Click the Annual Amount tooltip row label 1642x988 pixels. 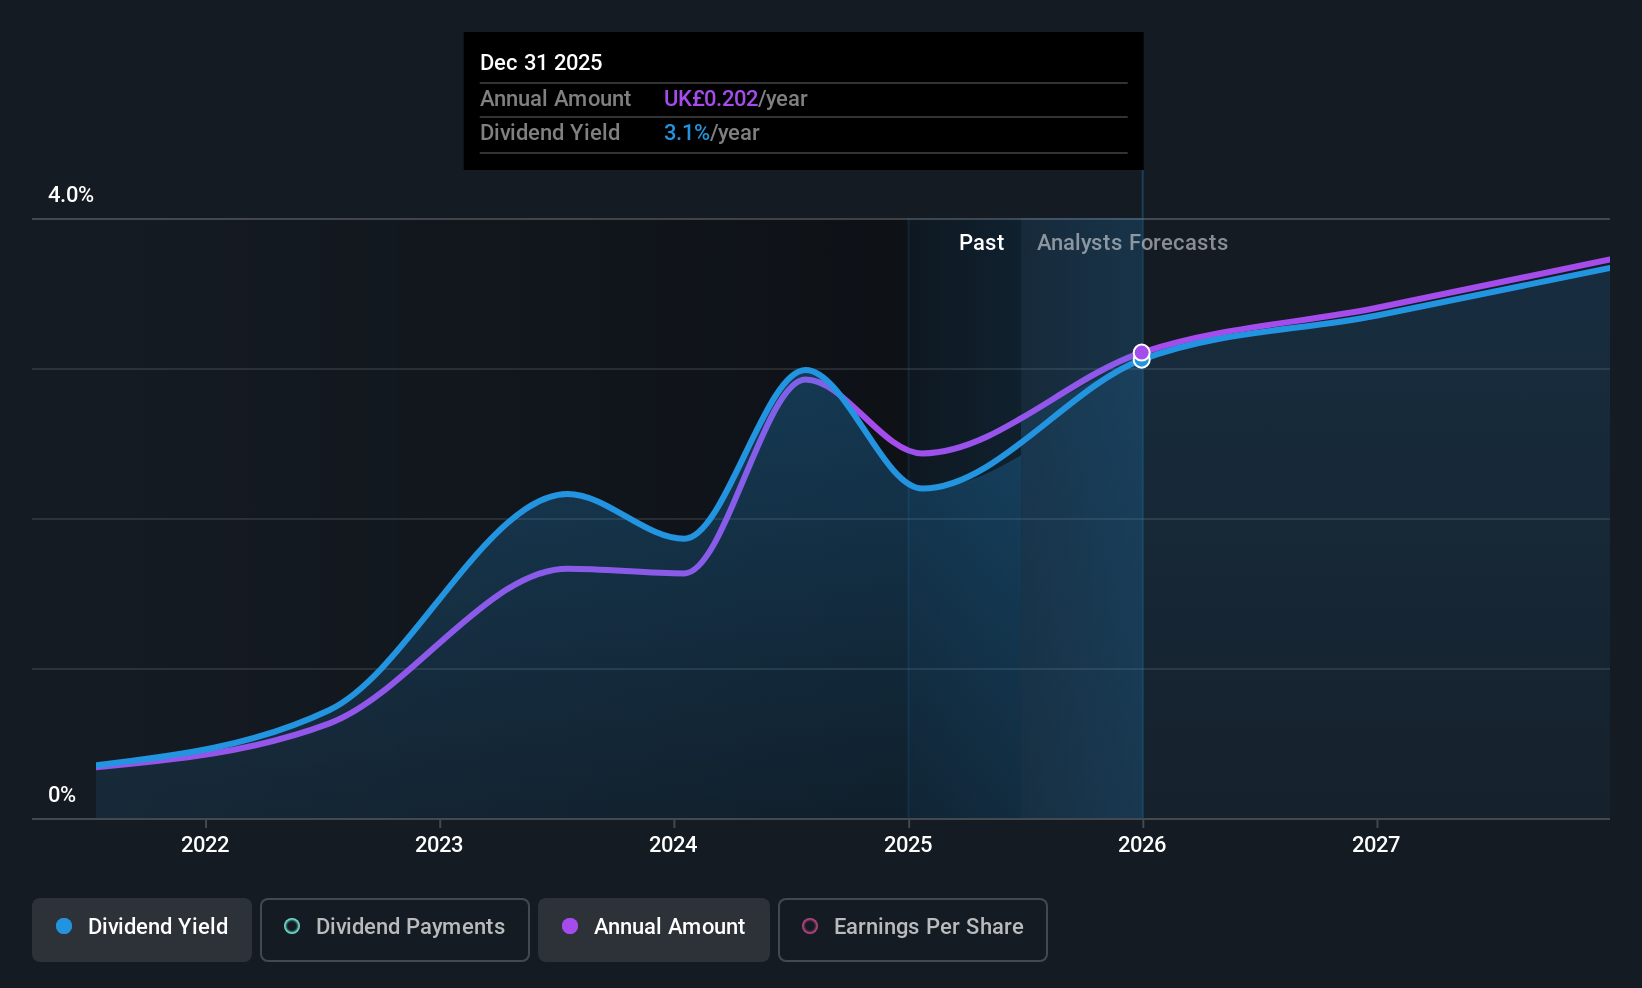(x=555, y=98)
